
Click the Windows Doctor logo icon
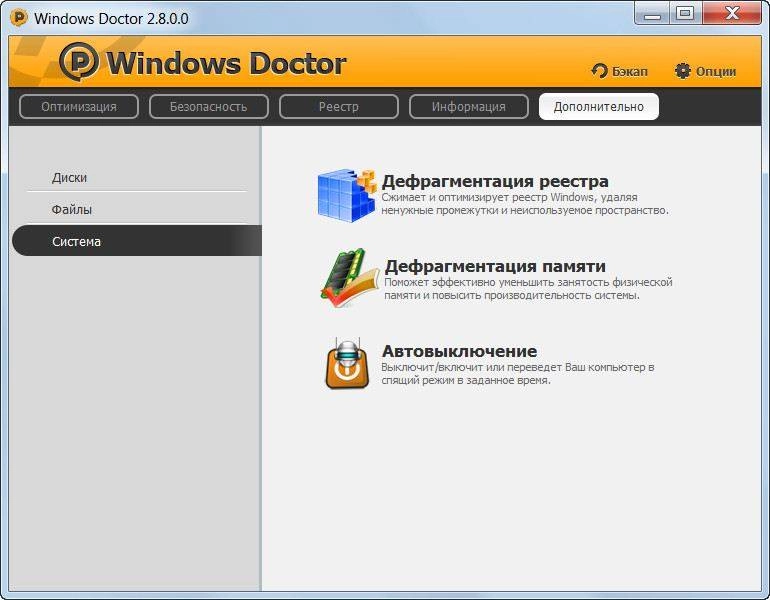[79, 61]
